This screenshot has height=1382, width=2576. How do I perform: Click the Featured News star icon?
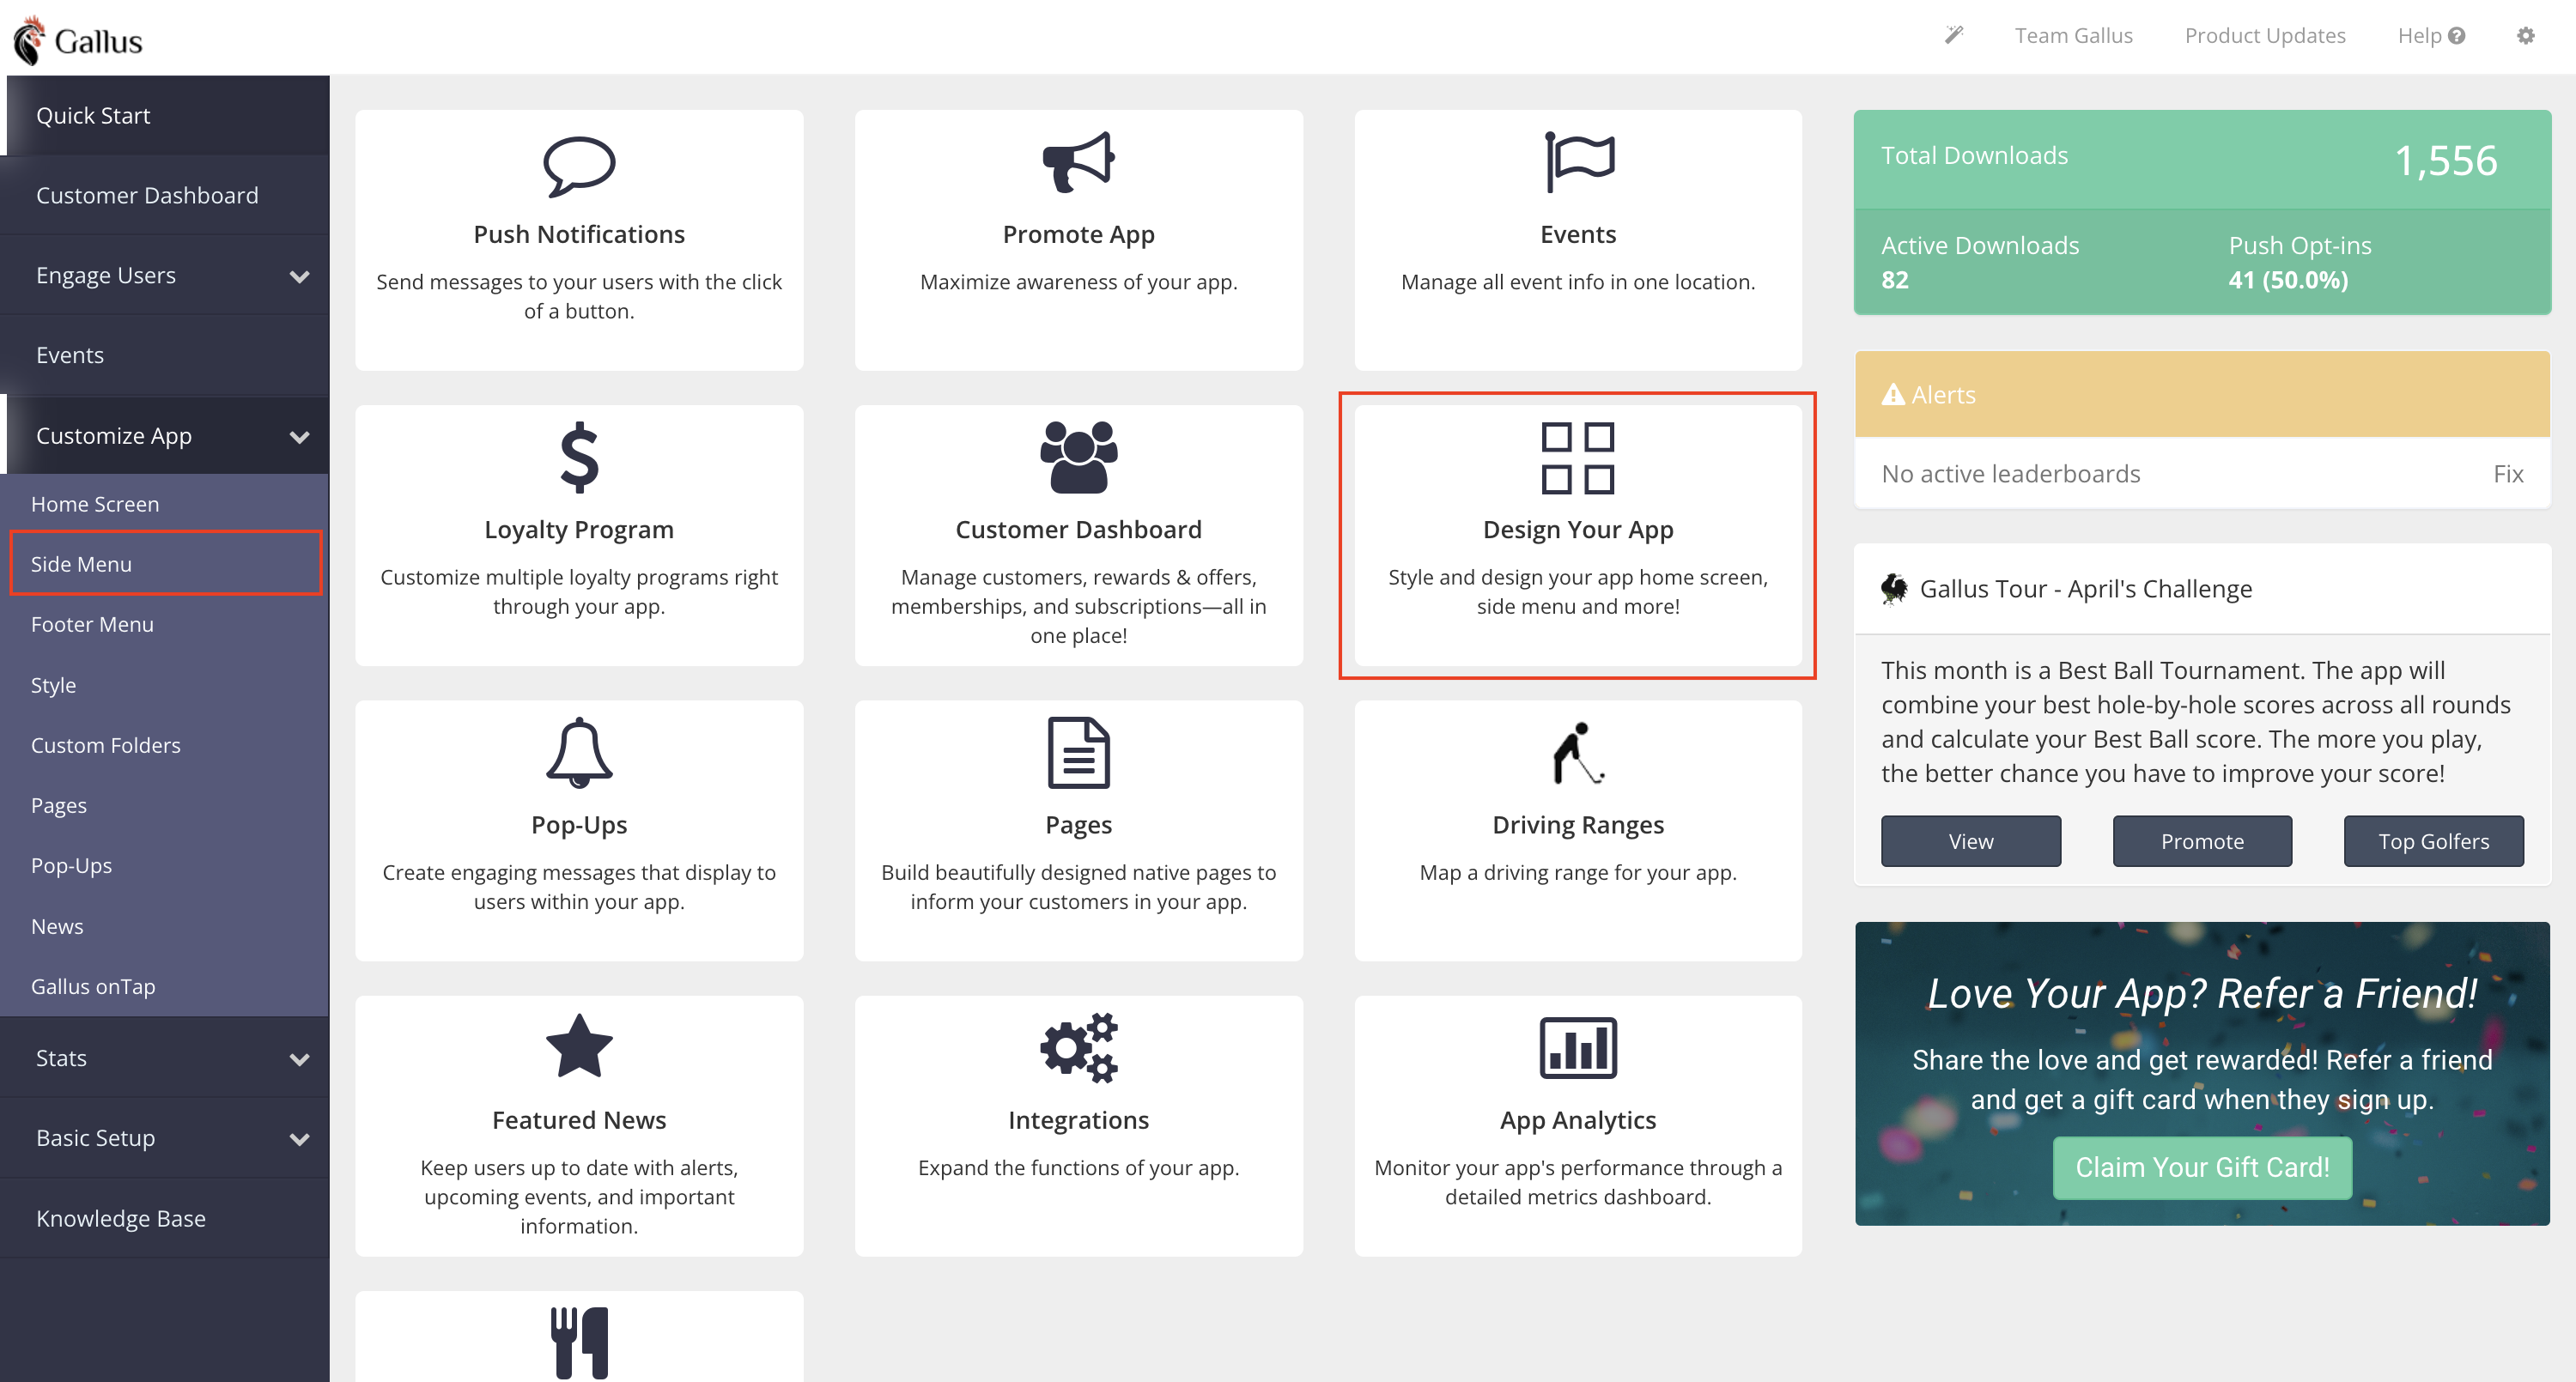click(x=579, y=1046)
